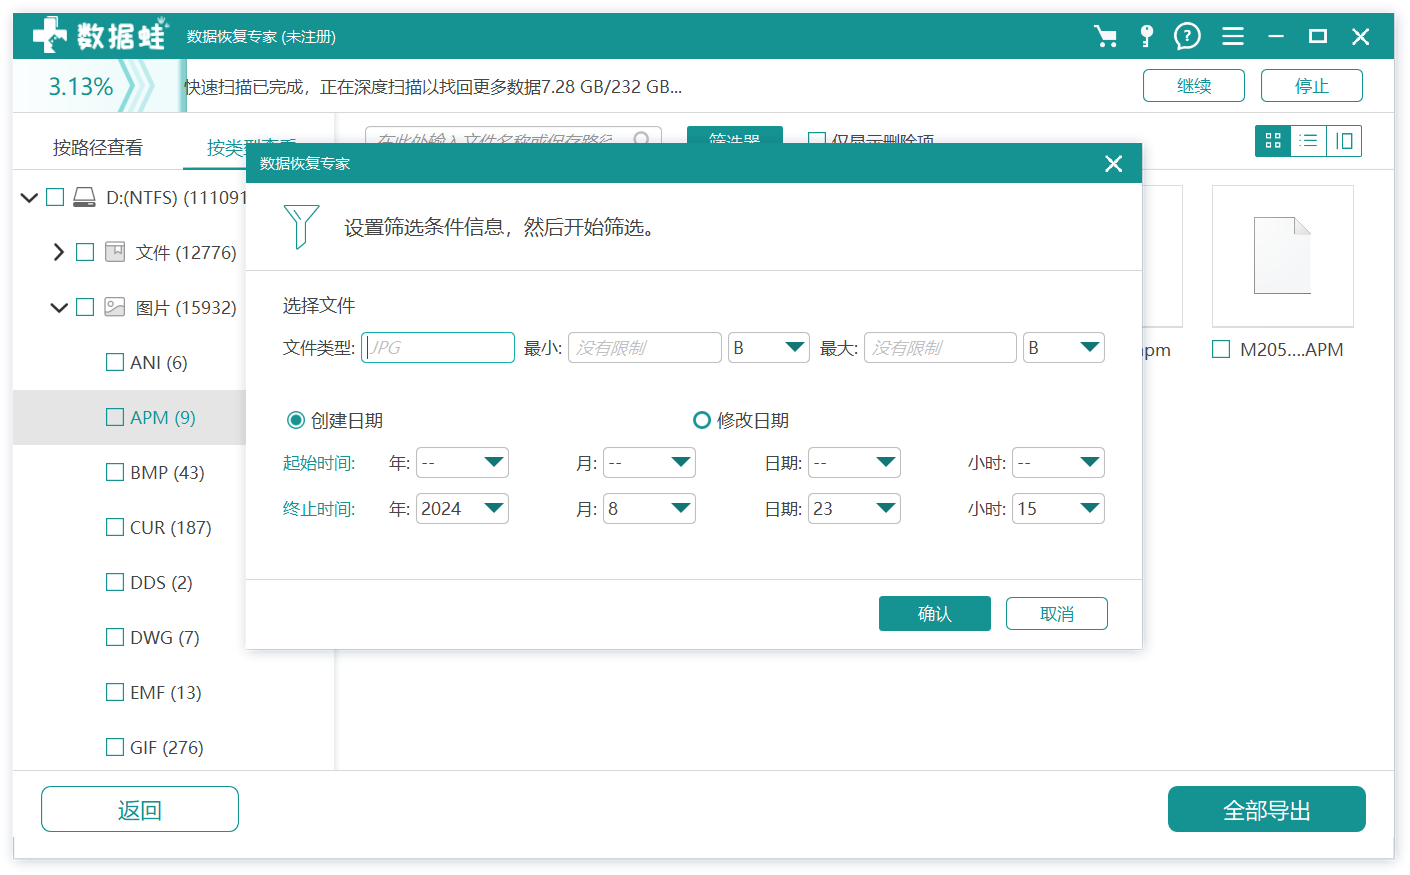Select the 创建日期 radio button
Image resolution: width=1410 pixels, height=875 pixels.
tap(296, 420)
